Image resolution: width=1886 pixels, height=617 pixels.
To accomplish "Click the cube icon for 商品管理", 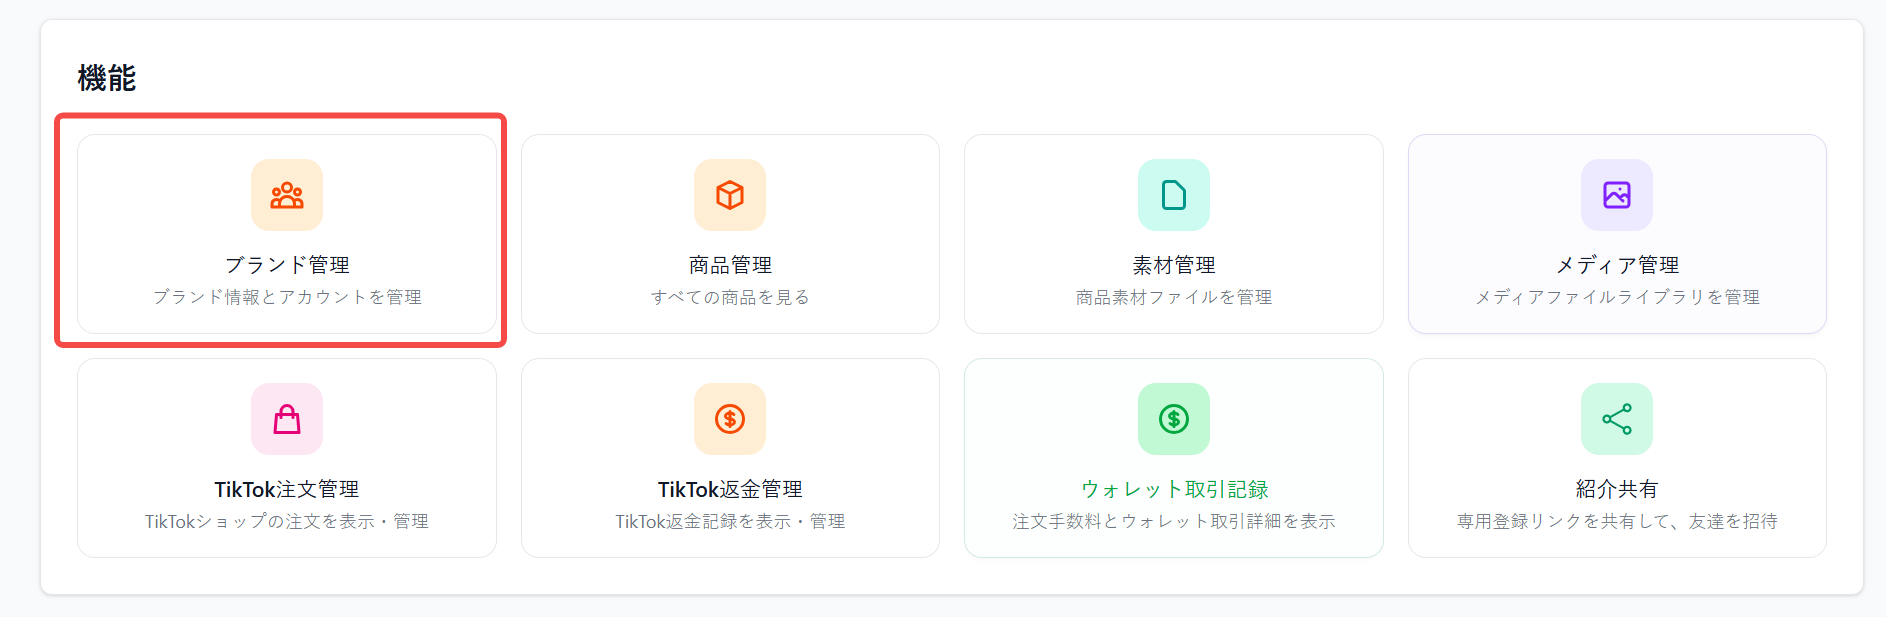I will click(x=729, y=195).
